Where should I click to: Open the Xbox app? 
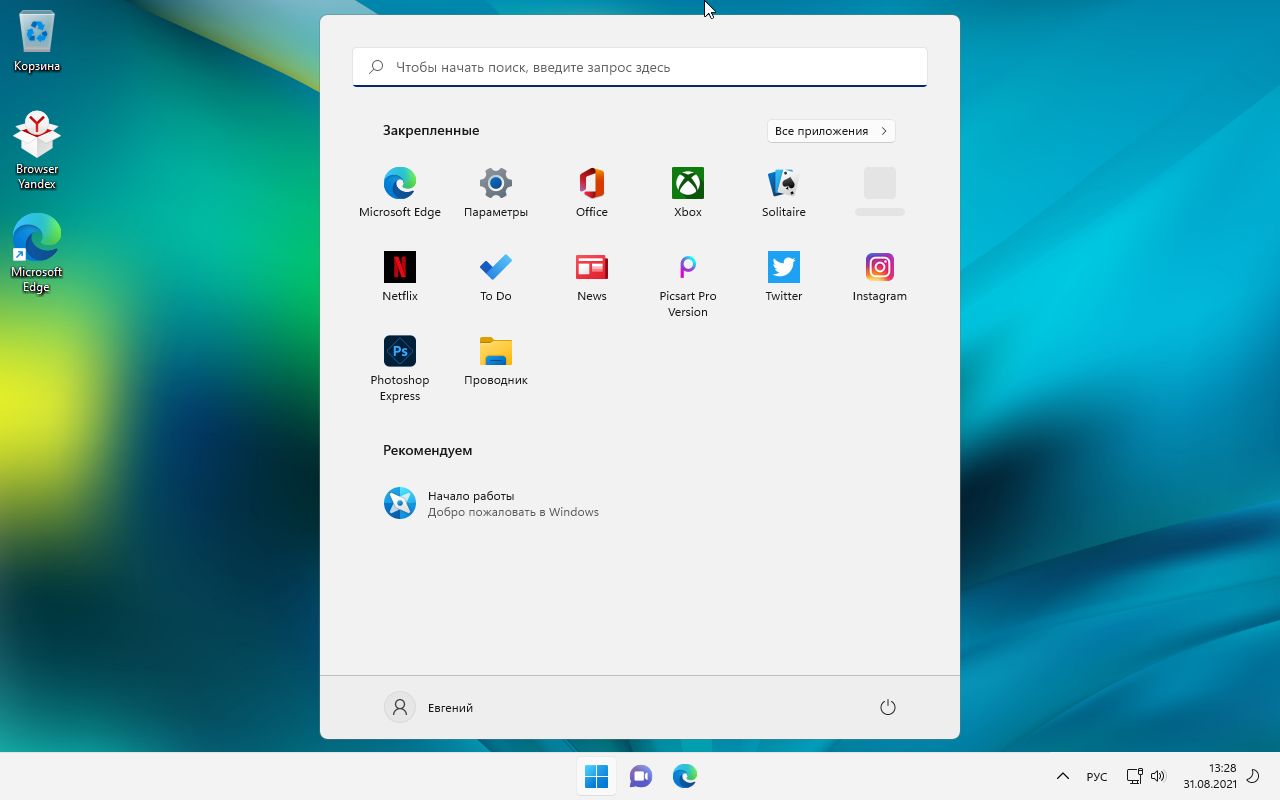click(688, 193)
